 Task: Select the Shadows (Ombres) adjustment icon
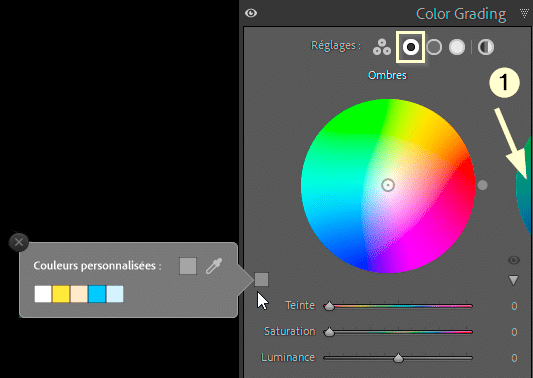point(410,47)
